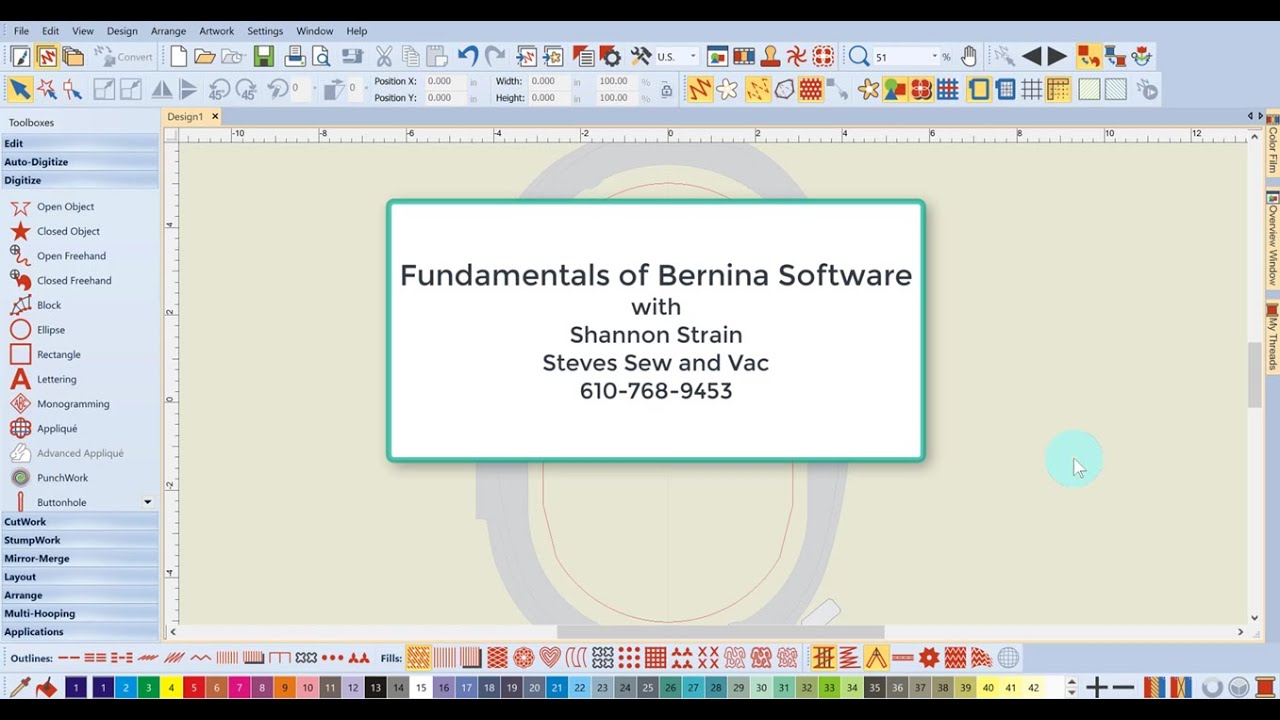Open the Settings menu
This screenshot has height=720, width=1280.
[265, 31]
